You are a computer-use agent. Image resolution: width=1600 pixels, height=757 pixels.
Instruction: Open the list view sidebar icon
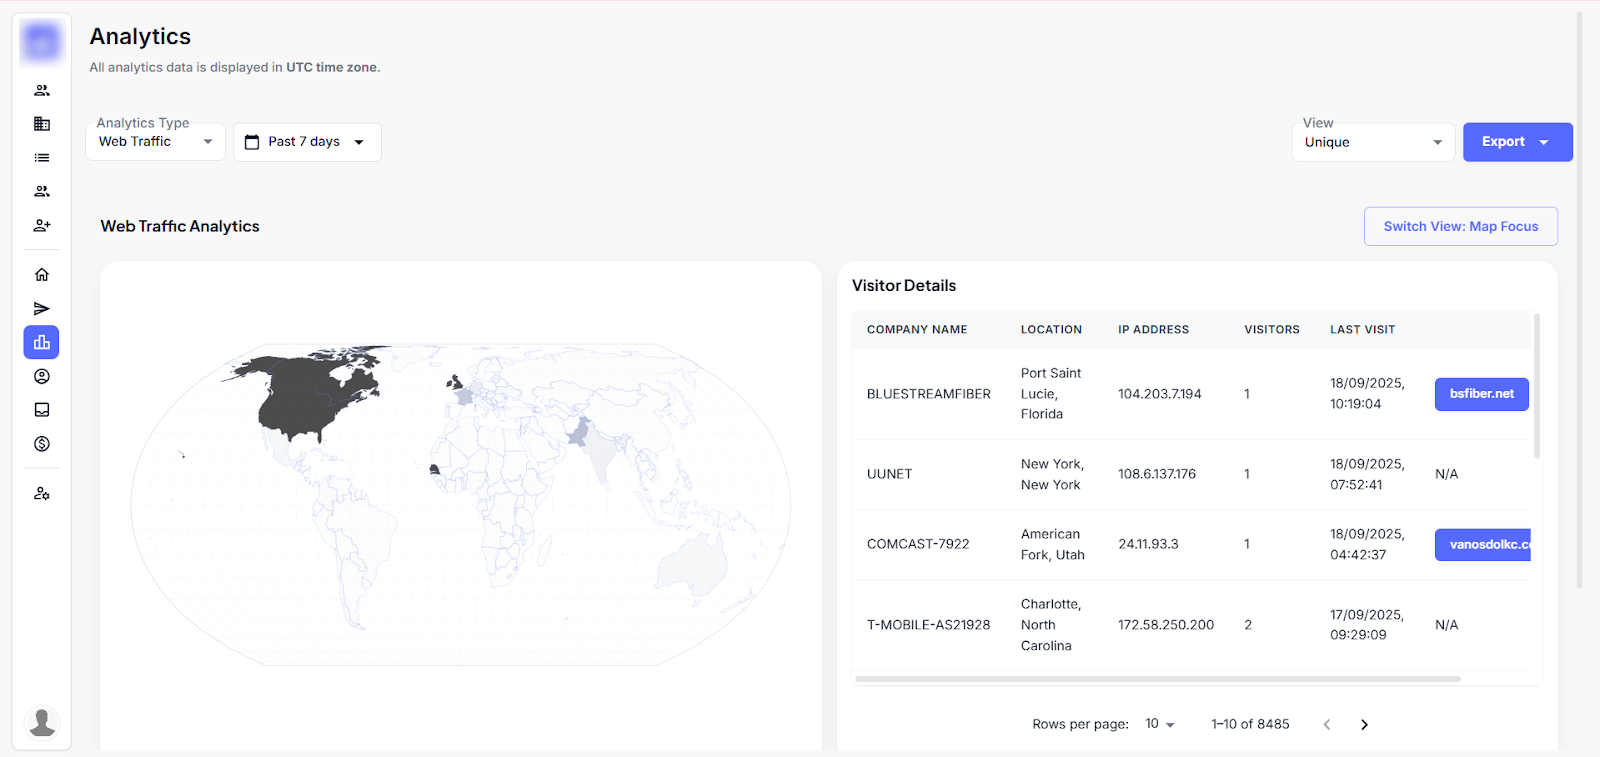pos(42,158)
